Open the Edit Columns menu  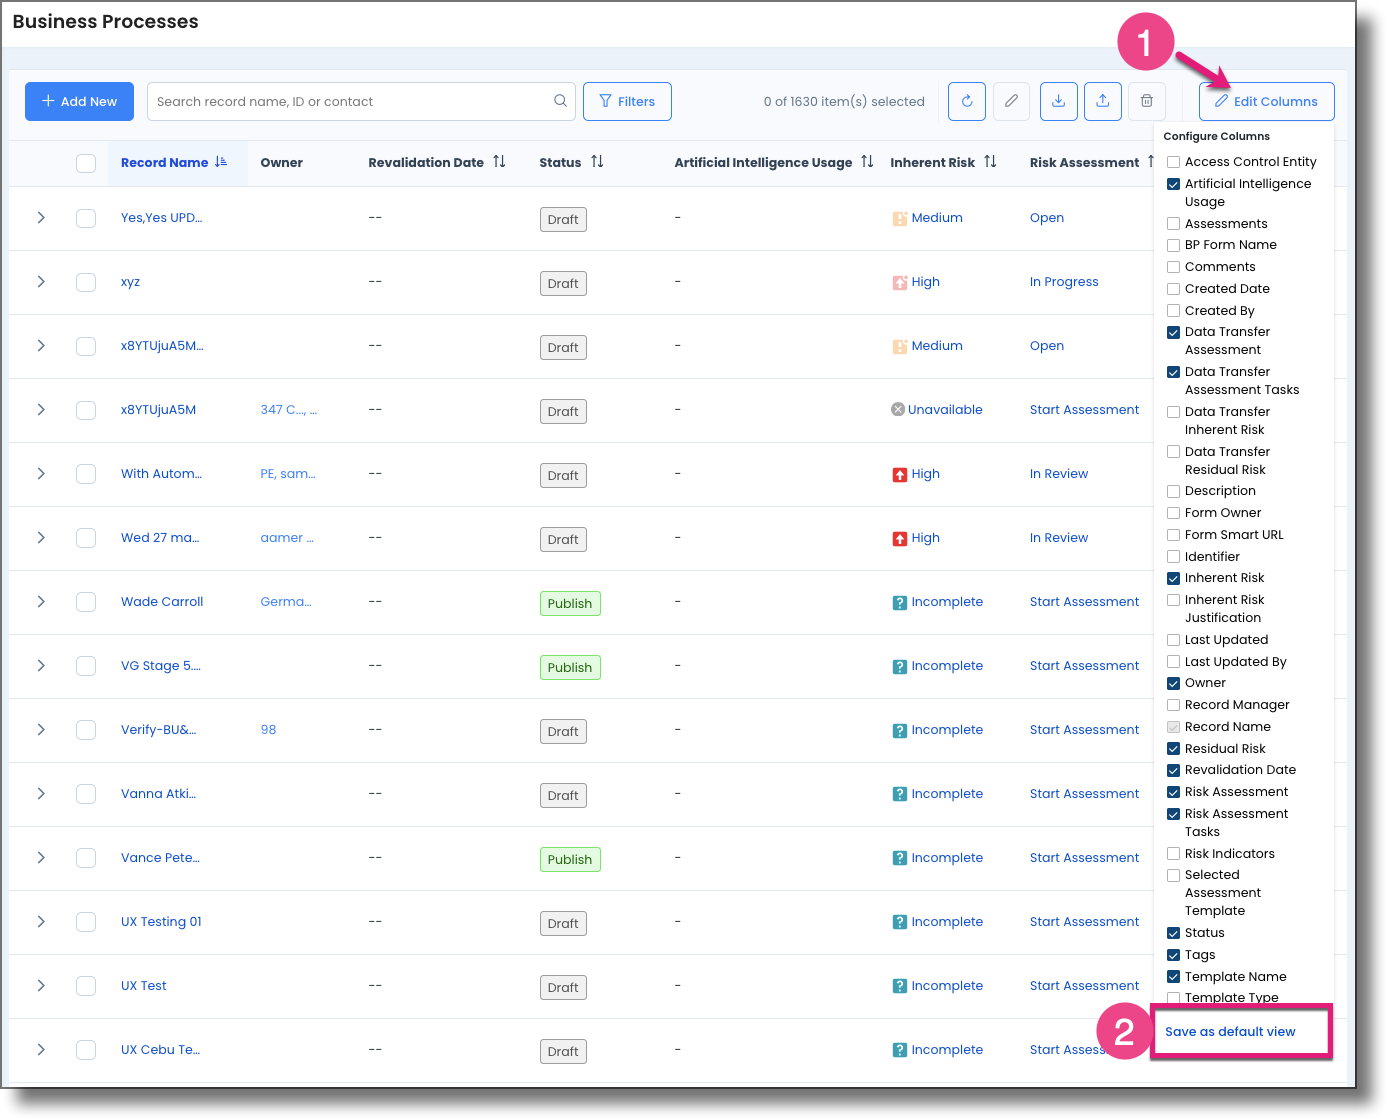[x=1266, y=101]
